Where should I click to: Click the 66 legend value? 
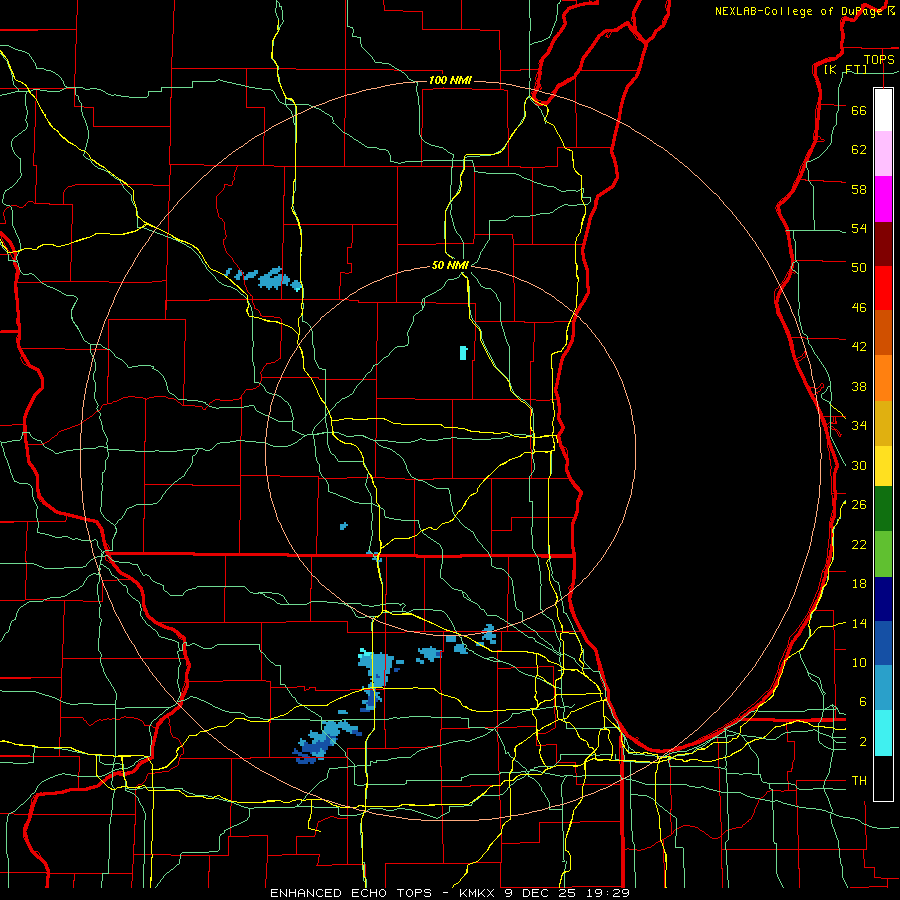coord(859,110)
